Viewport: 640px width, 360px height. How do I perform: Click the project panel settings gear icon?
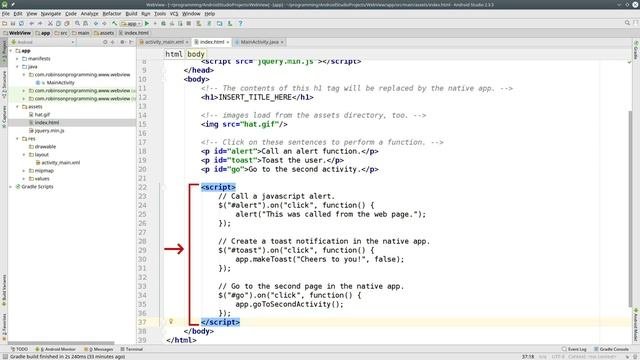(122, 42)
